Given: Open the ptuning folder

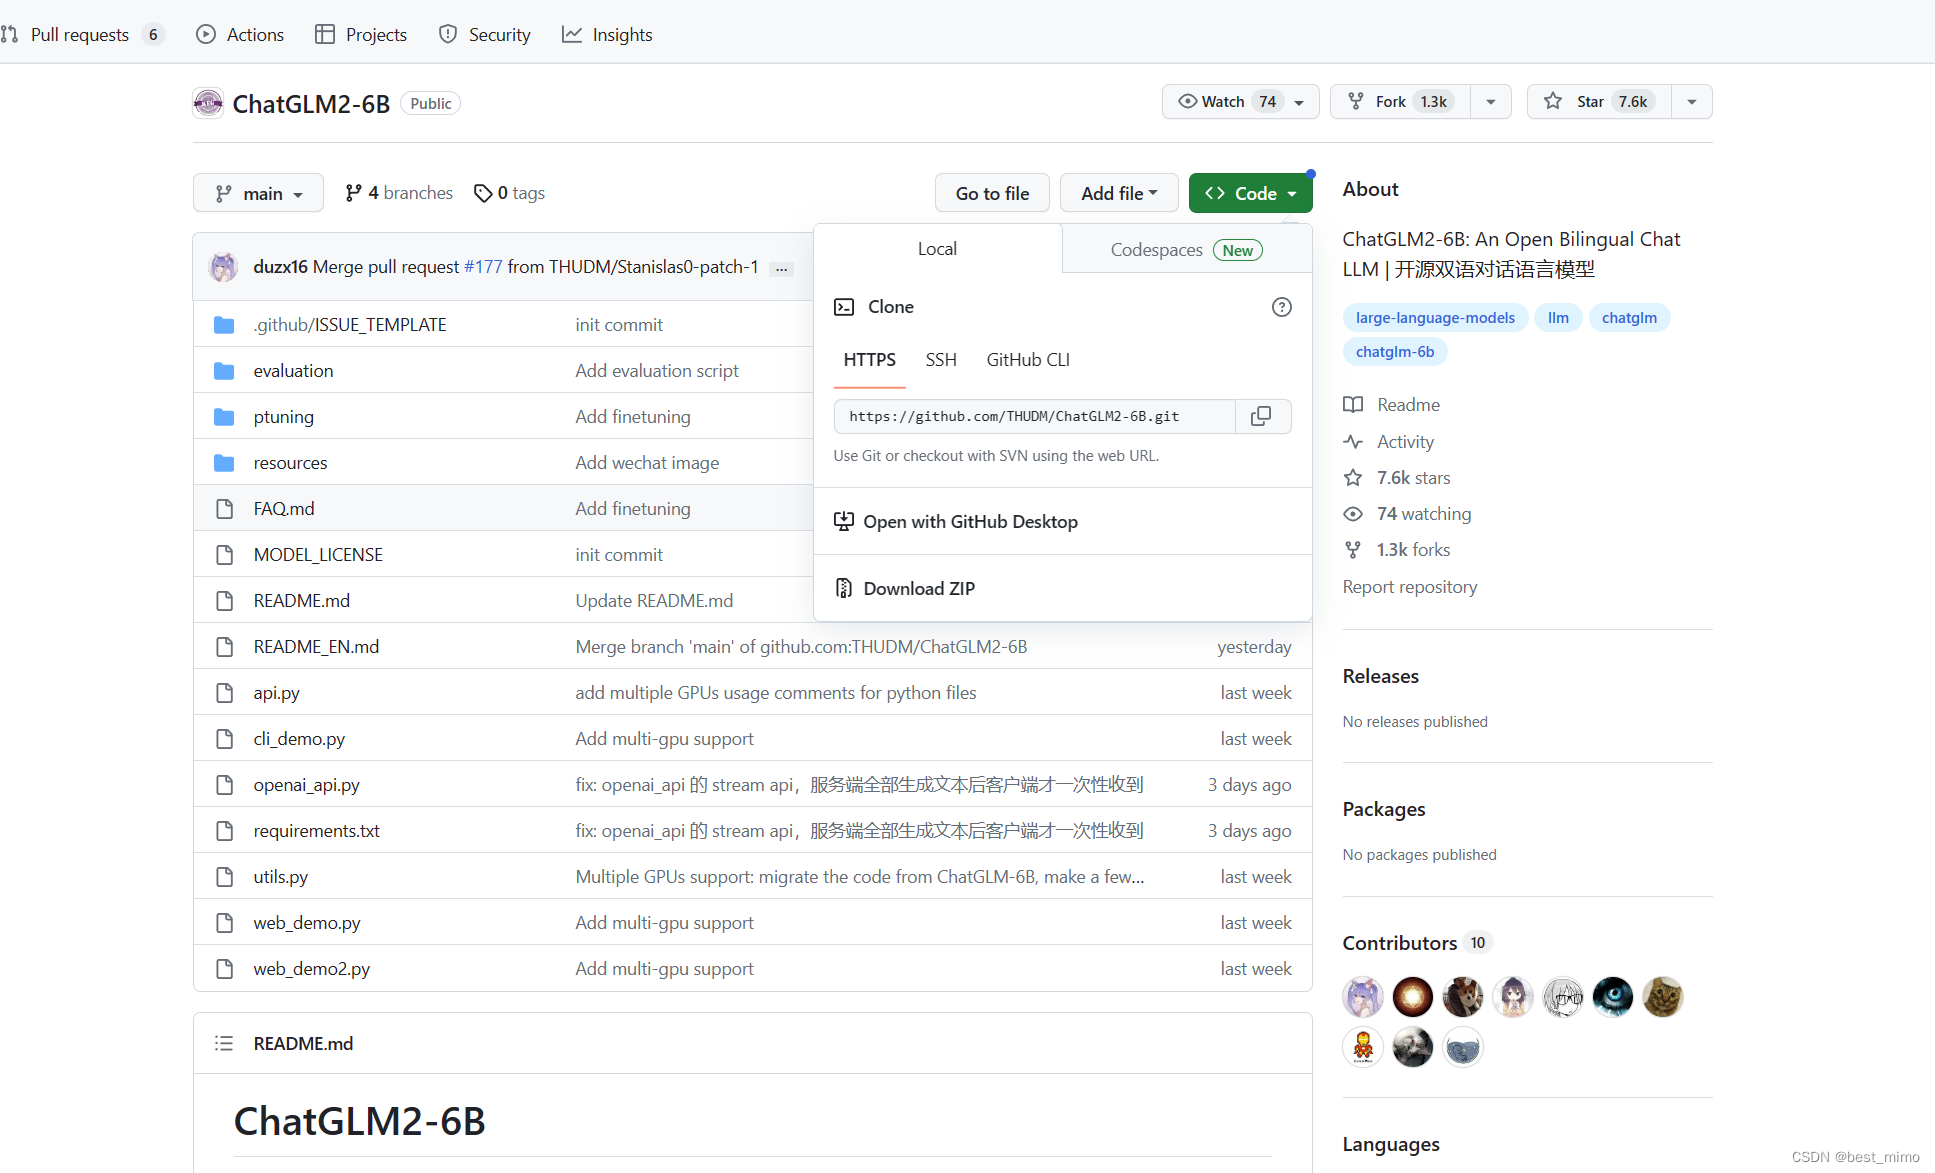Looking at the screenshot, I should click(x=283, y=417).
